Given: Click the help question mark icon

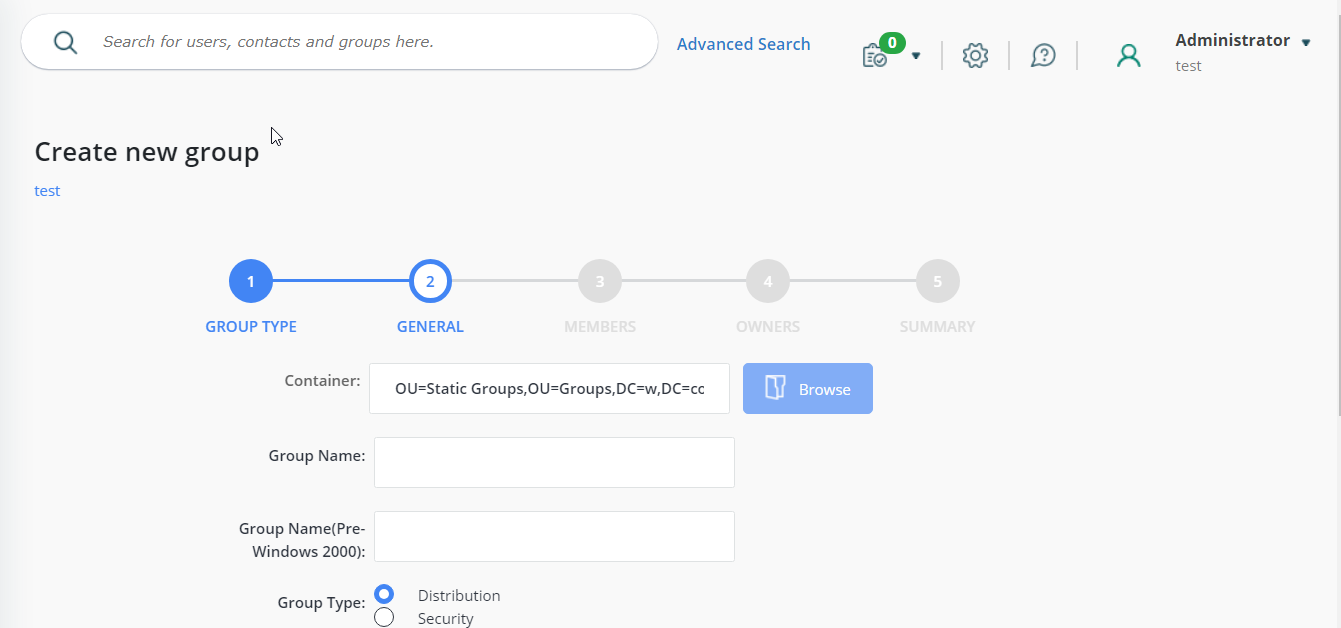Looking at the screenshot, I should pos(1043,55).
